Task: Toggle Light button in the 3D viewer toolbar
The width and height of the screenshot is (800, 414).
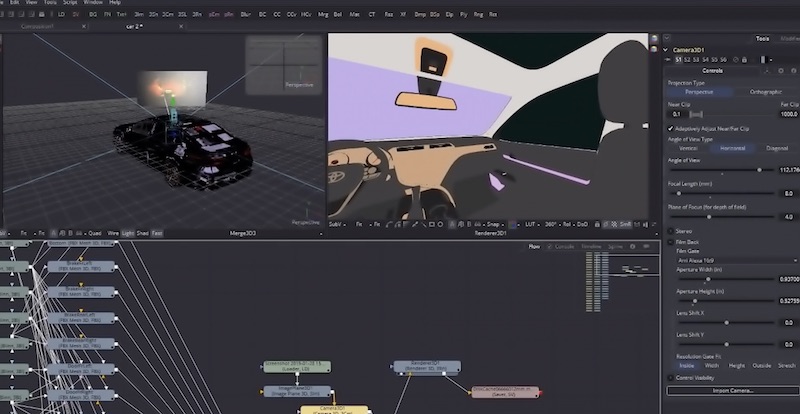Action: pyautogui.click(x=127, y=233)
